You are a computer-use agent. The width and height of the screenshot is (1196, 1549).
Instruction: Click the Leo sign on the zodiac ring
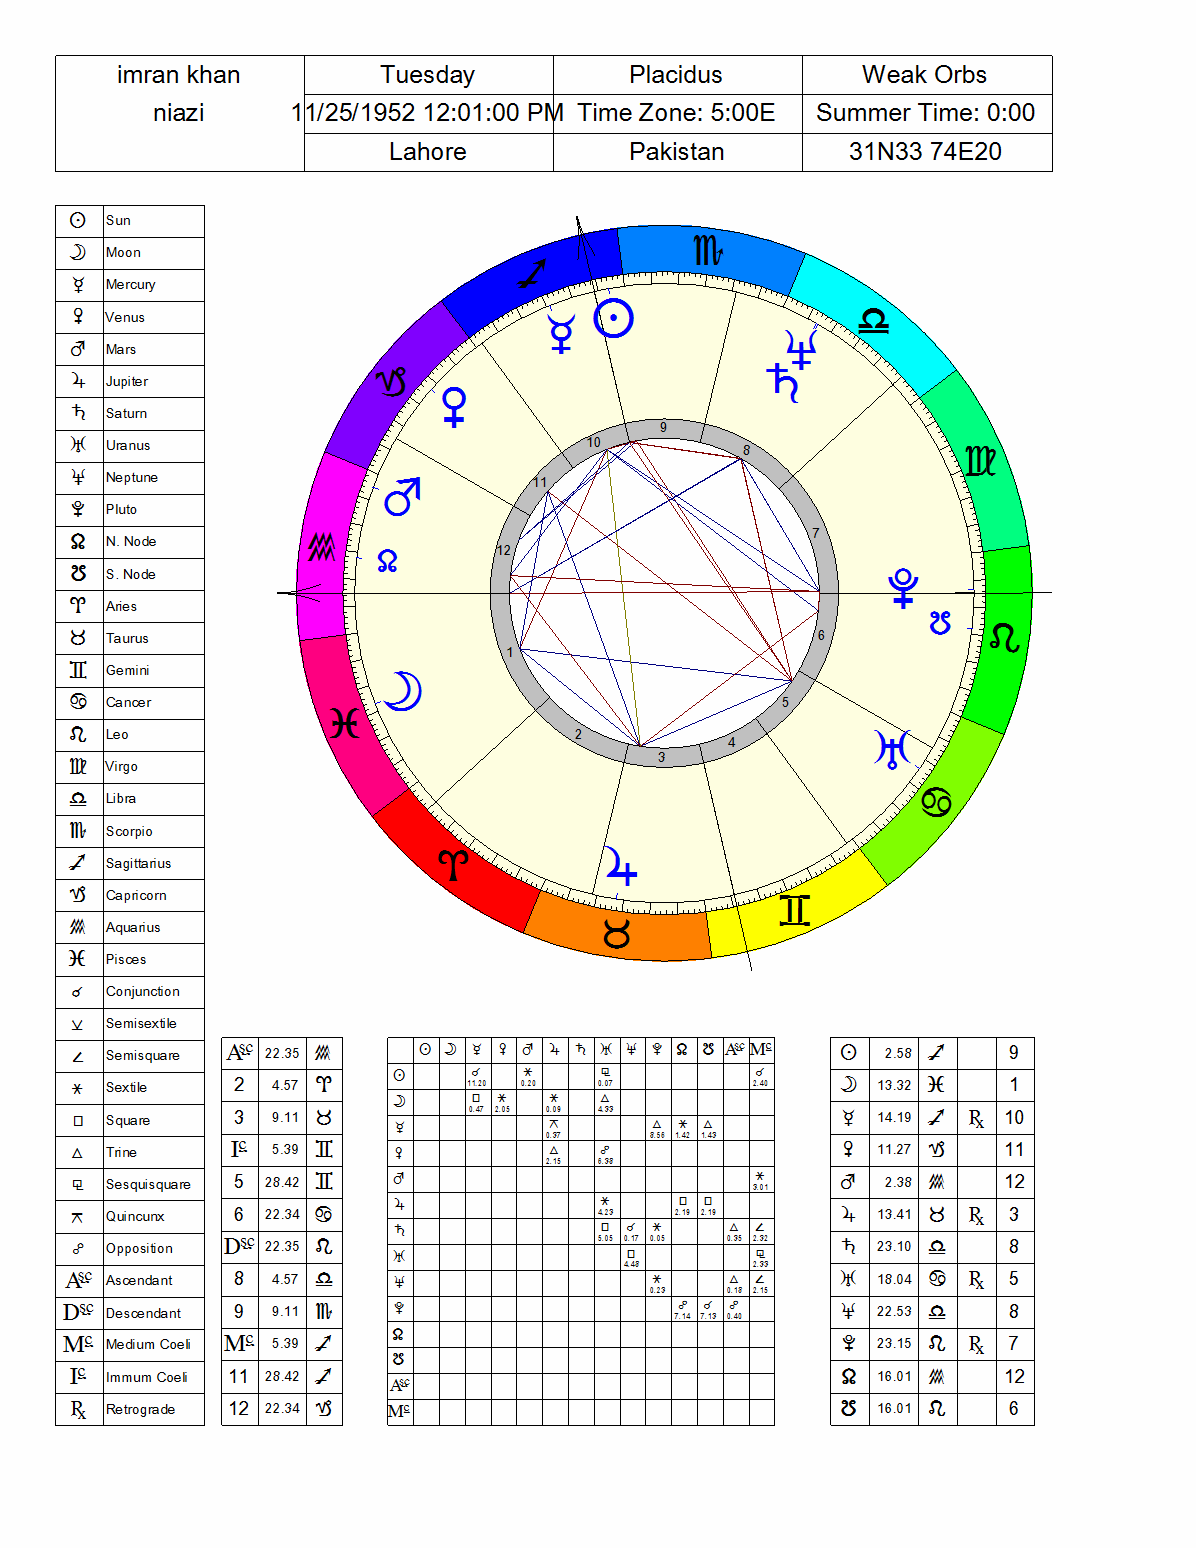(x=1005, y=637)
